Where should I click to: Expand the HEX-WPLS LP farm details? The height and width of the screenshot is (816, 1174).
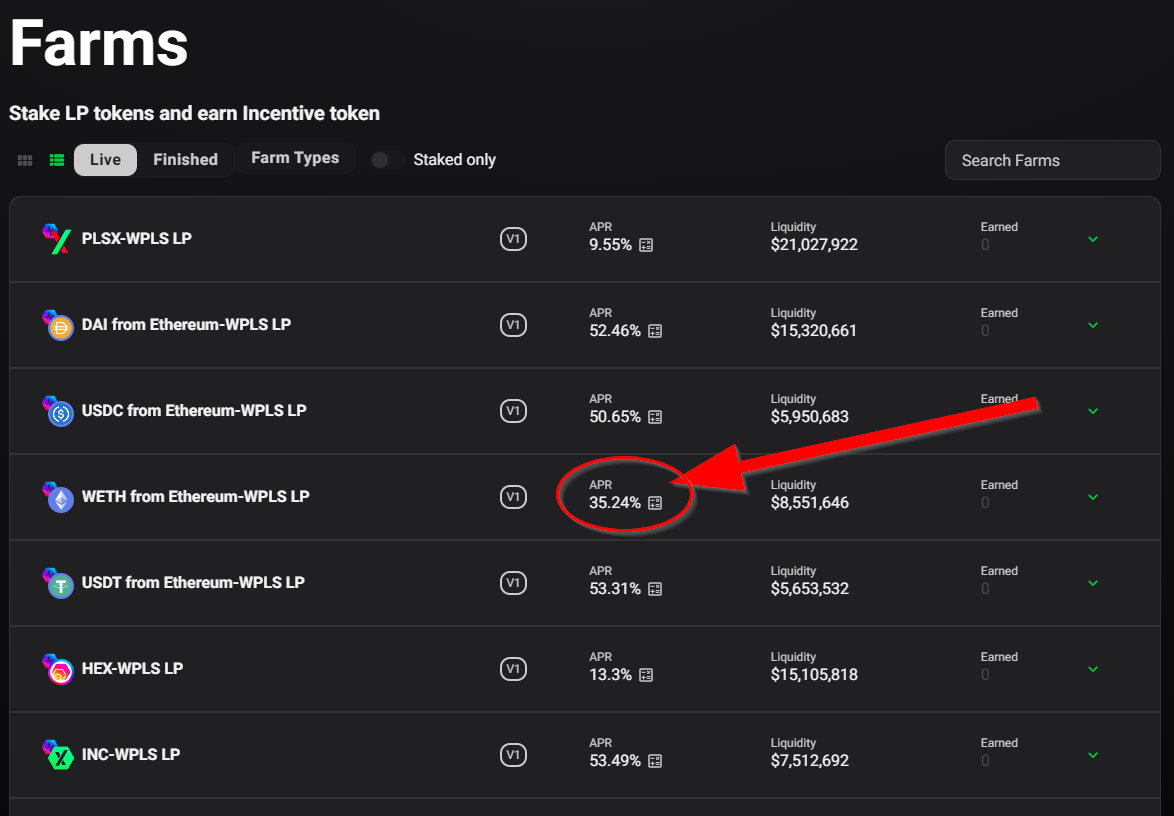(1093, 670)
